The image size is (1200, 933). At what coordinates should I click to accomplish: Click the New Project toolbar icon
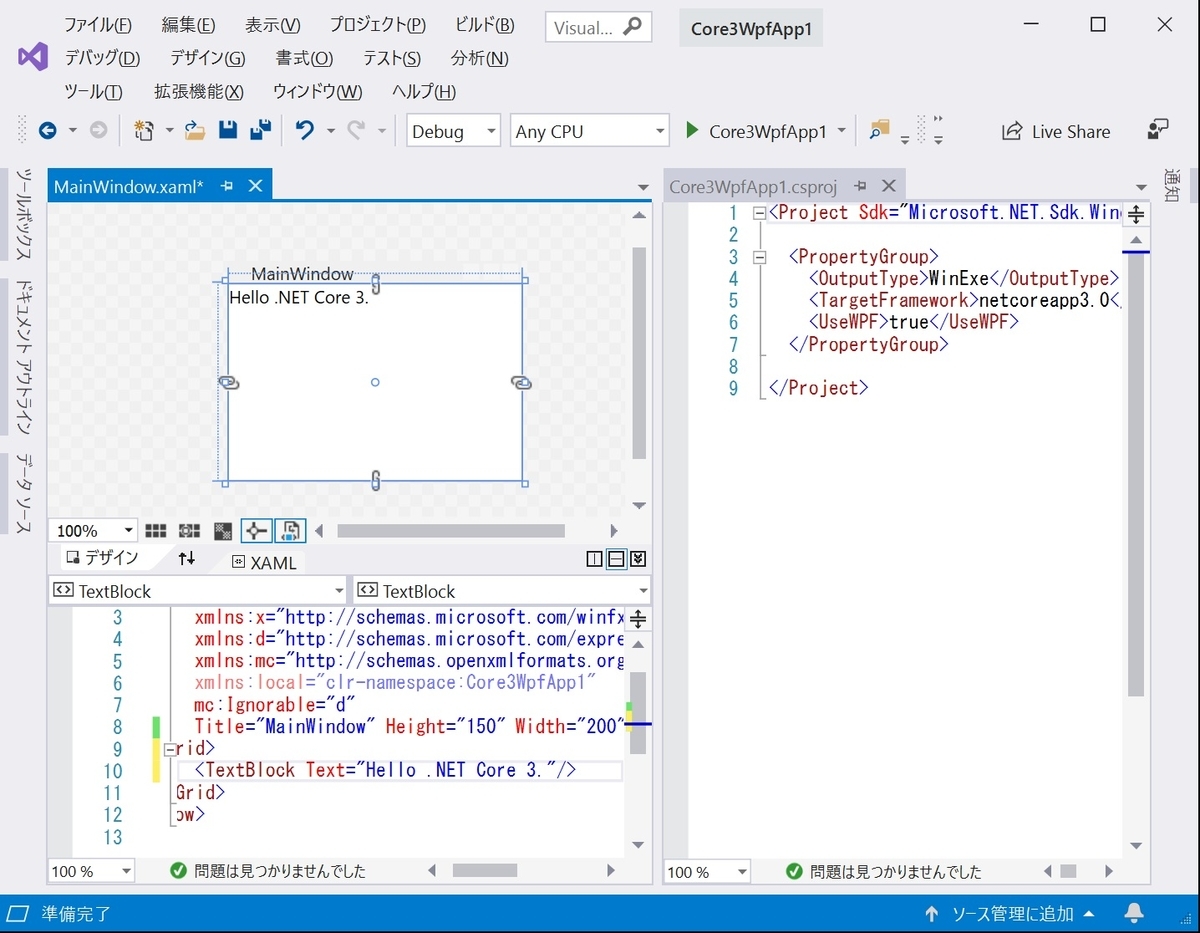pyautogui.click(x=145, y=131)
